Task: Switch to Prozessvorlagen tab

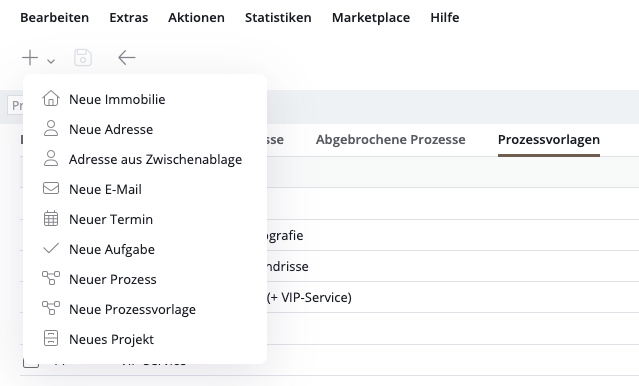Action: (x=549, y=139)
